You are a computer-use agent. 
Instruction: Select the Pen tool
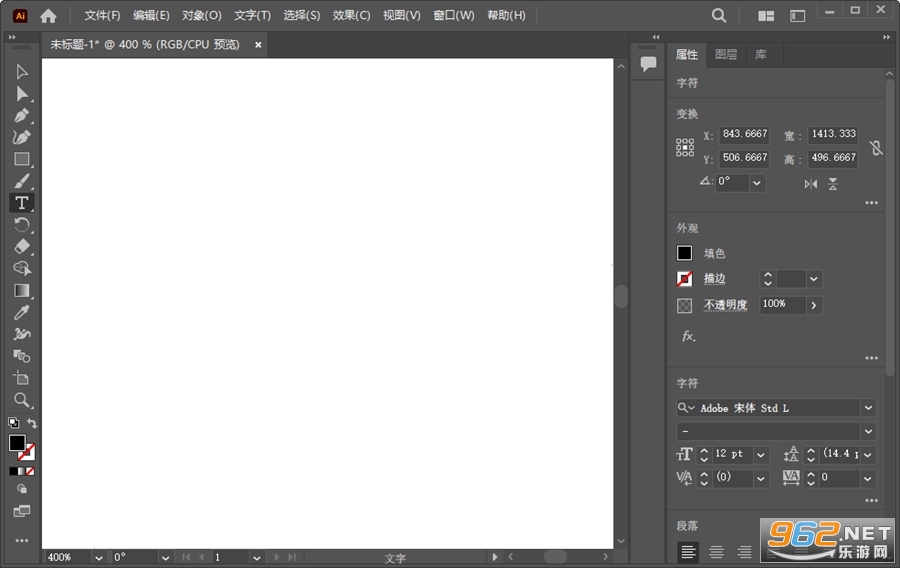pyautogui.click(x=22, y=115)
